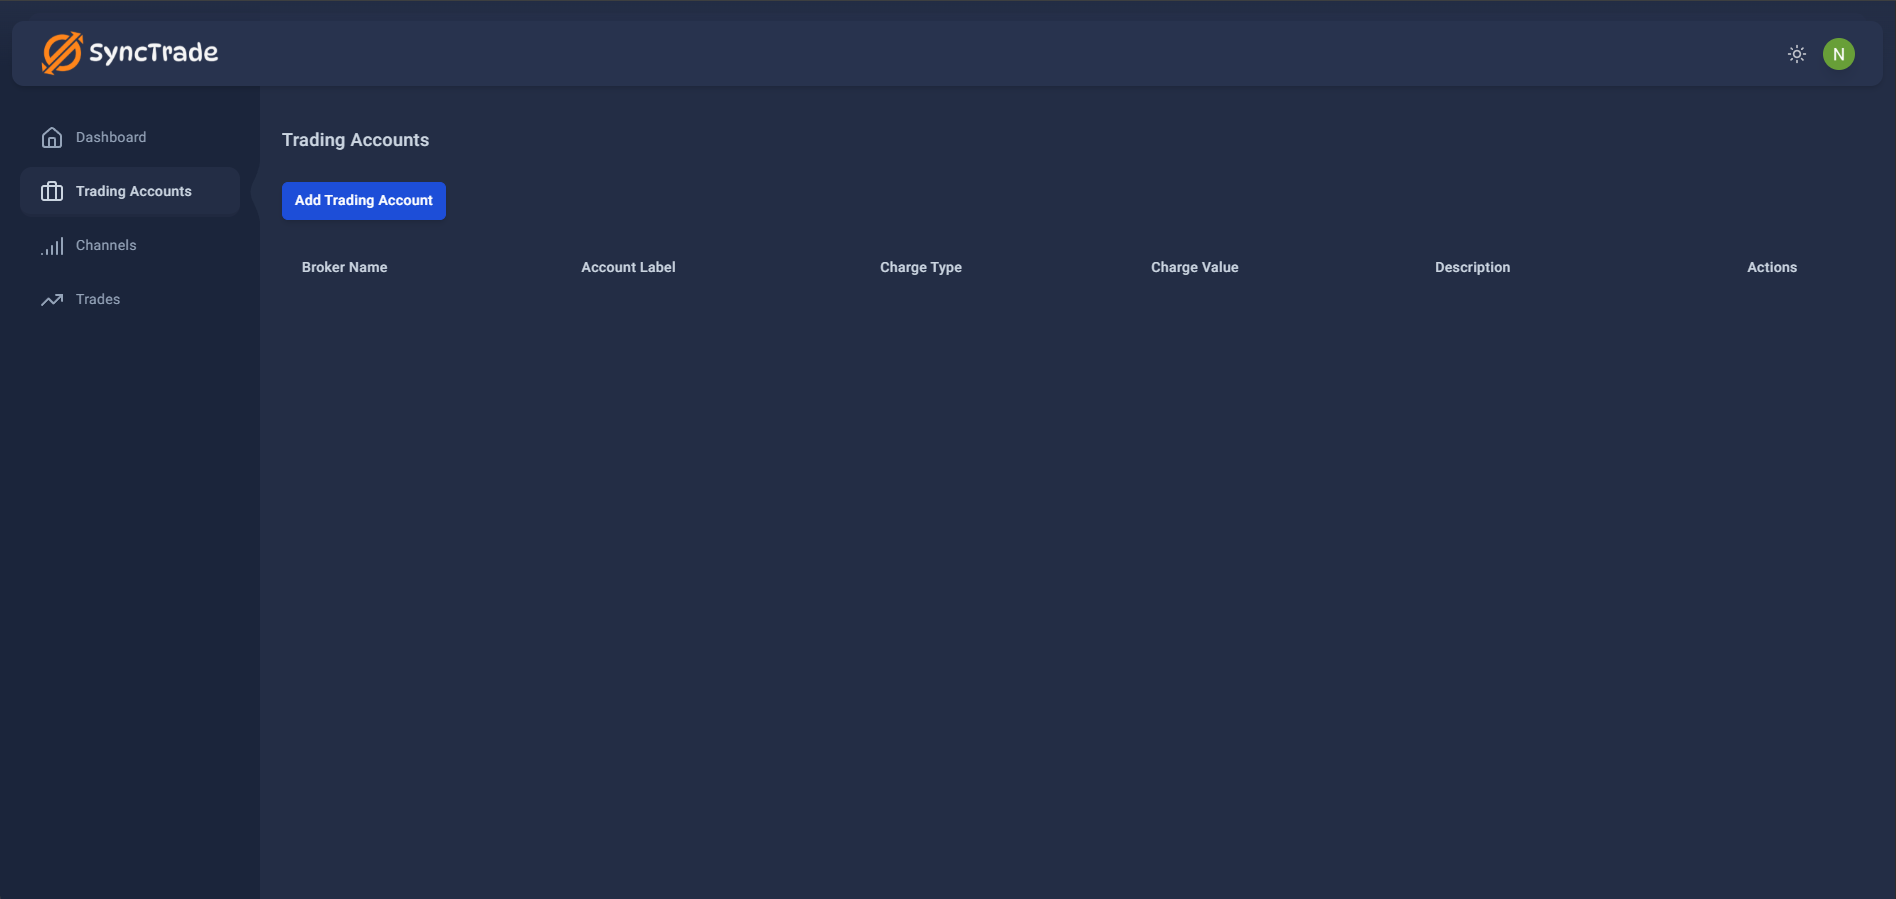Sort by the Broker Name column header
1896x899 pixels.
(344, 268)
